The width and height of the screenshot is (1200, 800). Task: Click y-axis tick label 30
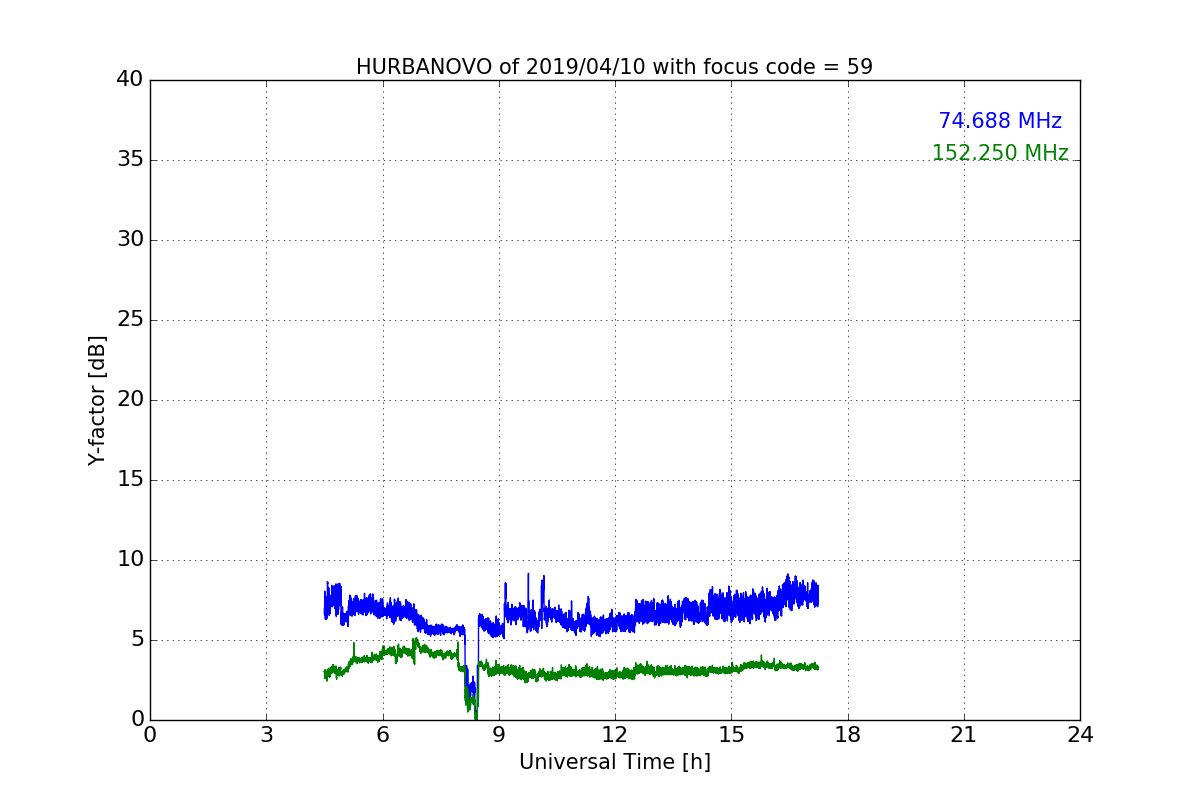tap(130, 240)
